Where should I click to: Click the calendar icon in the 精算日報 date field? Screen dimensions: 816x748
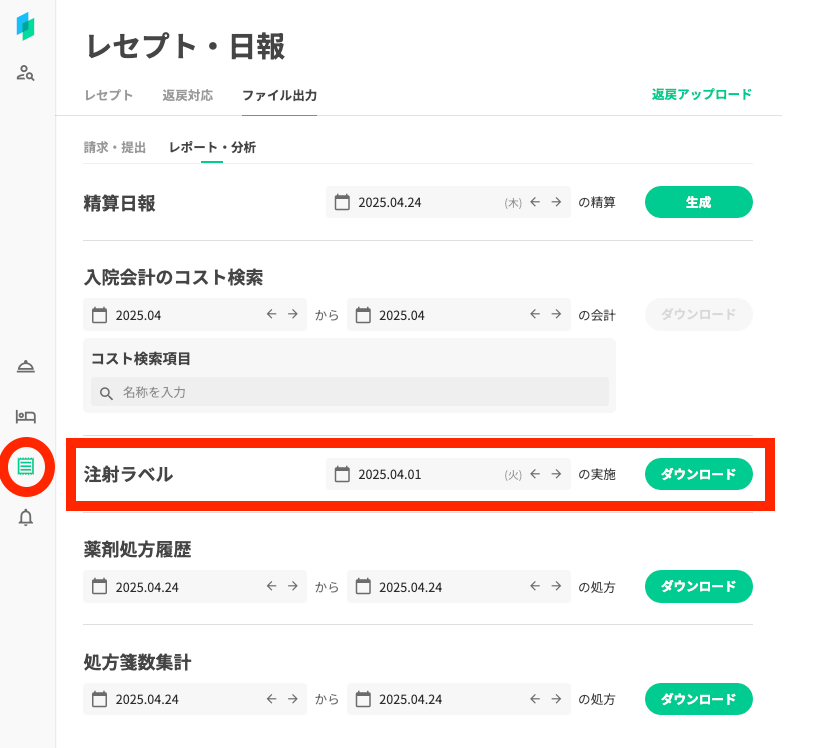342,202
